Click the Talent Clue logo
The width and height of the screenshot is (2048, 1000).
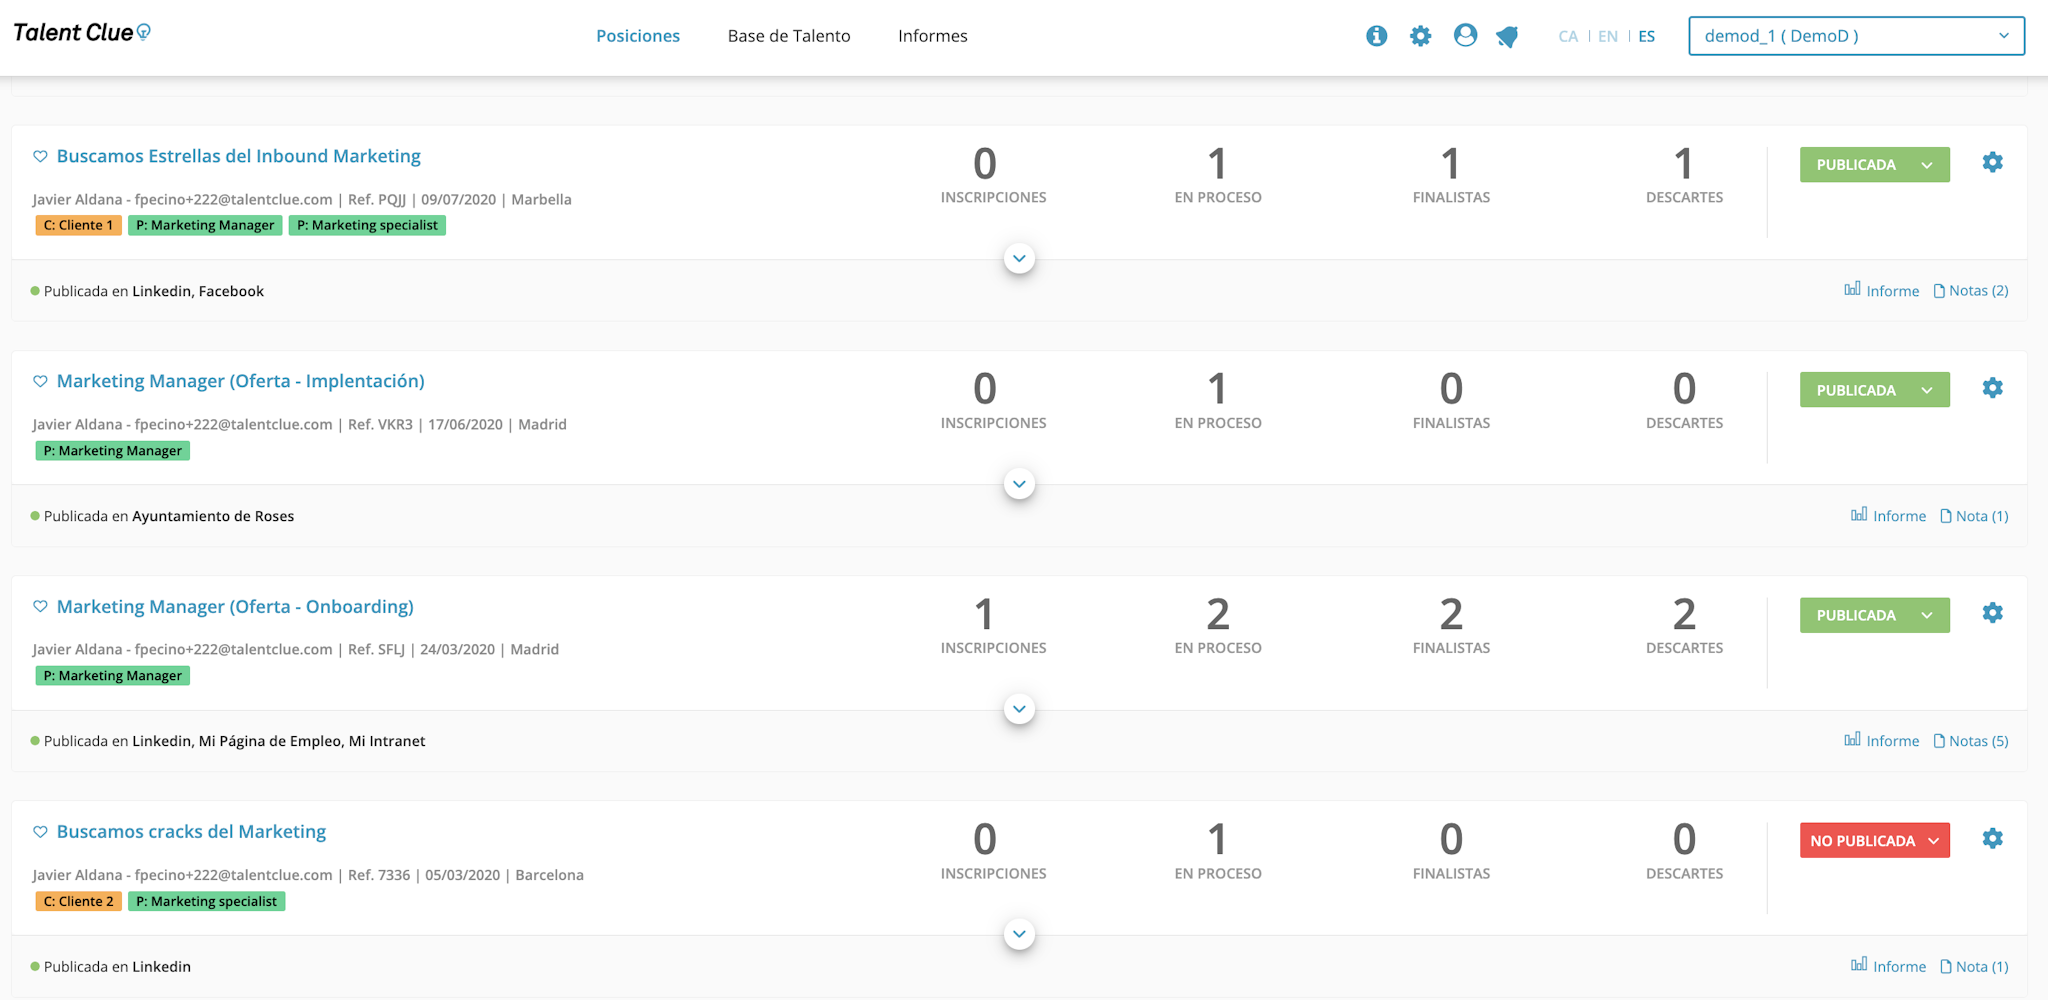tap(80, 31)
